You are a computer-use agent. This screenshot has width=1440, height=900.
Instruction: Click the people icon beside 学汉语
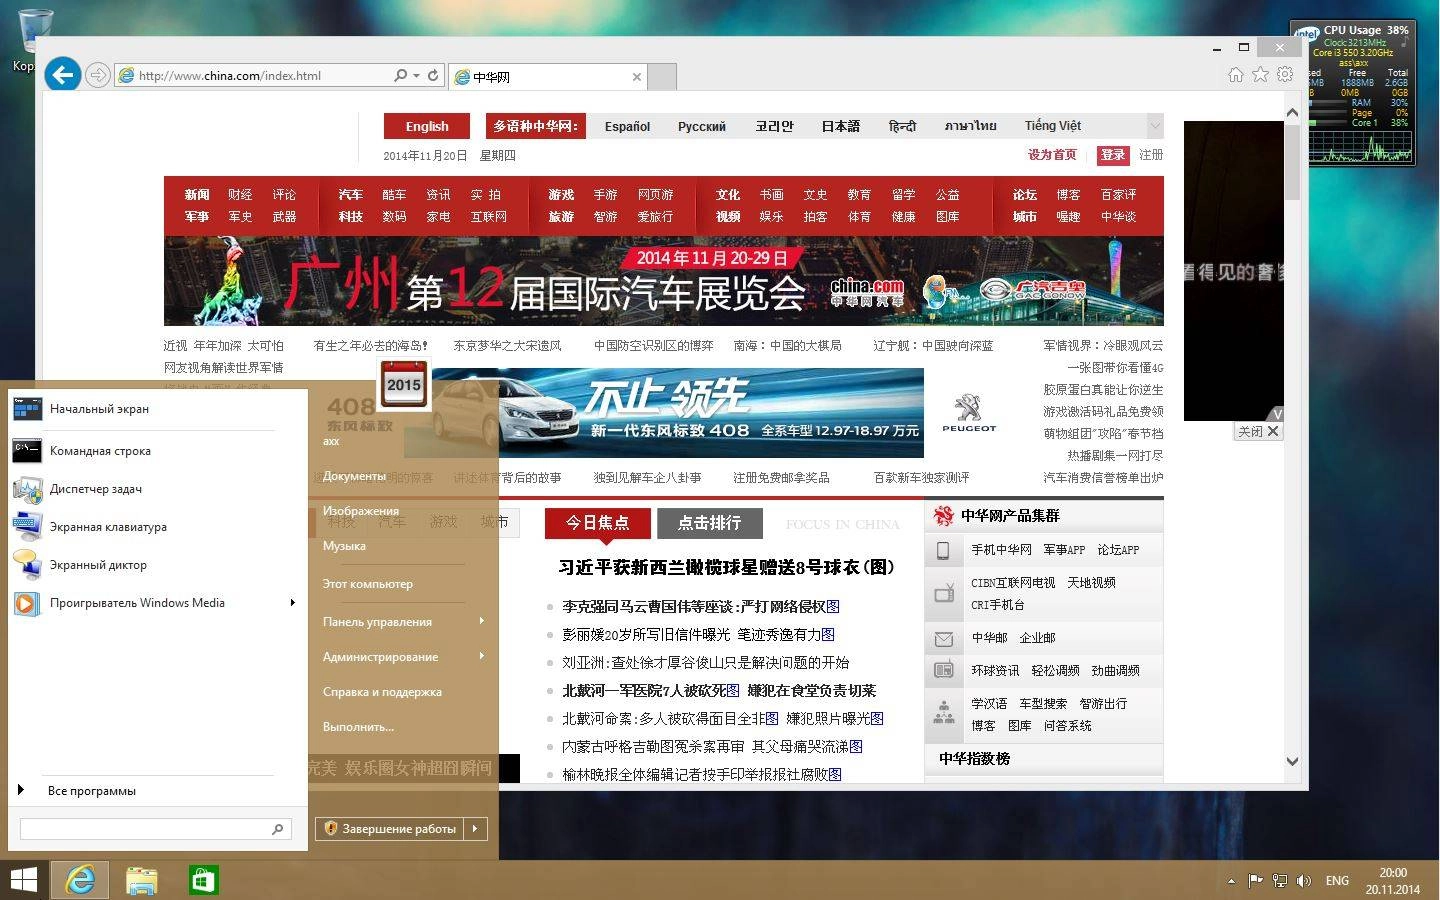943,712
